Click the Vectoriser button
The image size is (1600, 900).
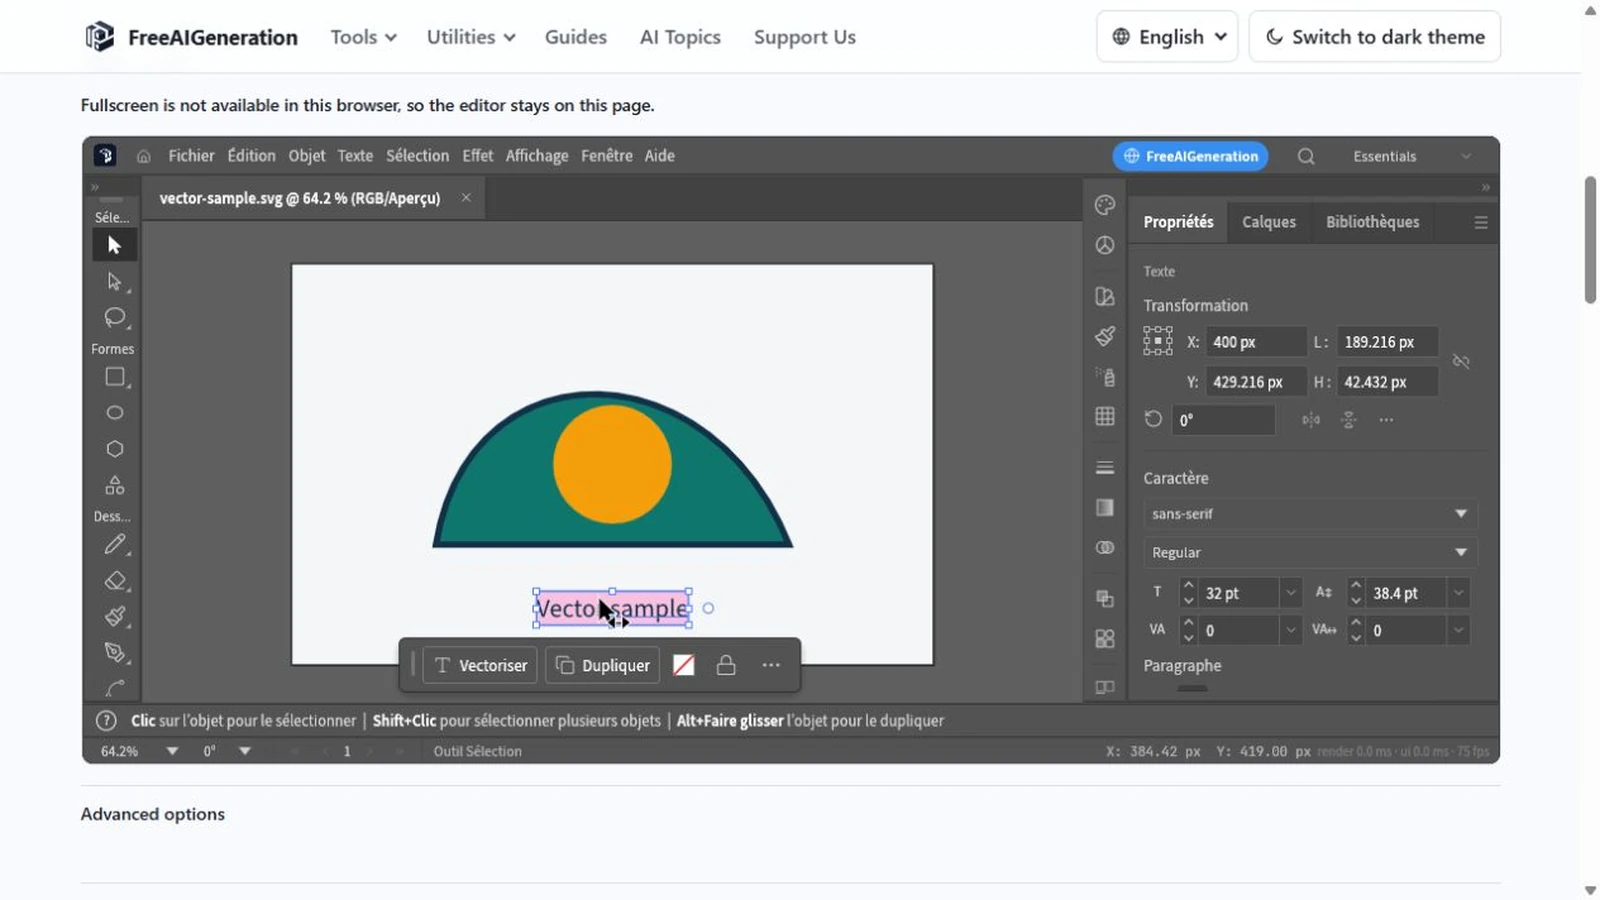coord(480,665)
